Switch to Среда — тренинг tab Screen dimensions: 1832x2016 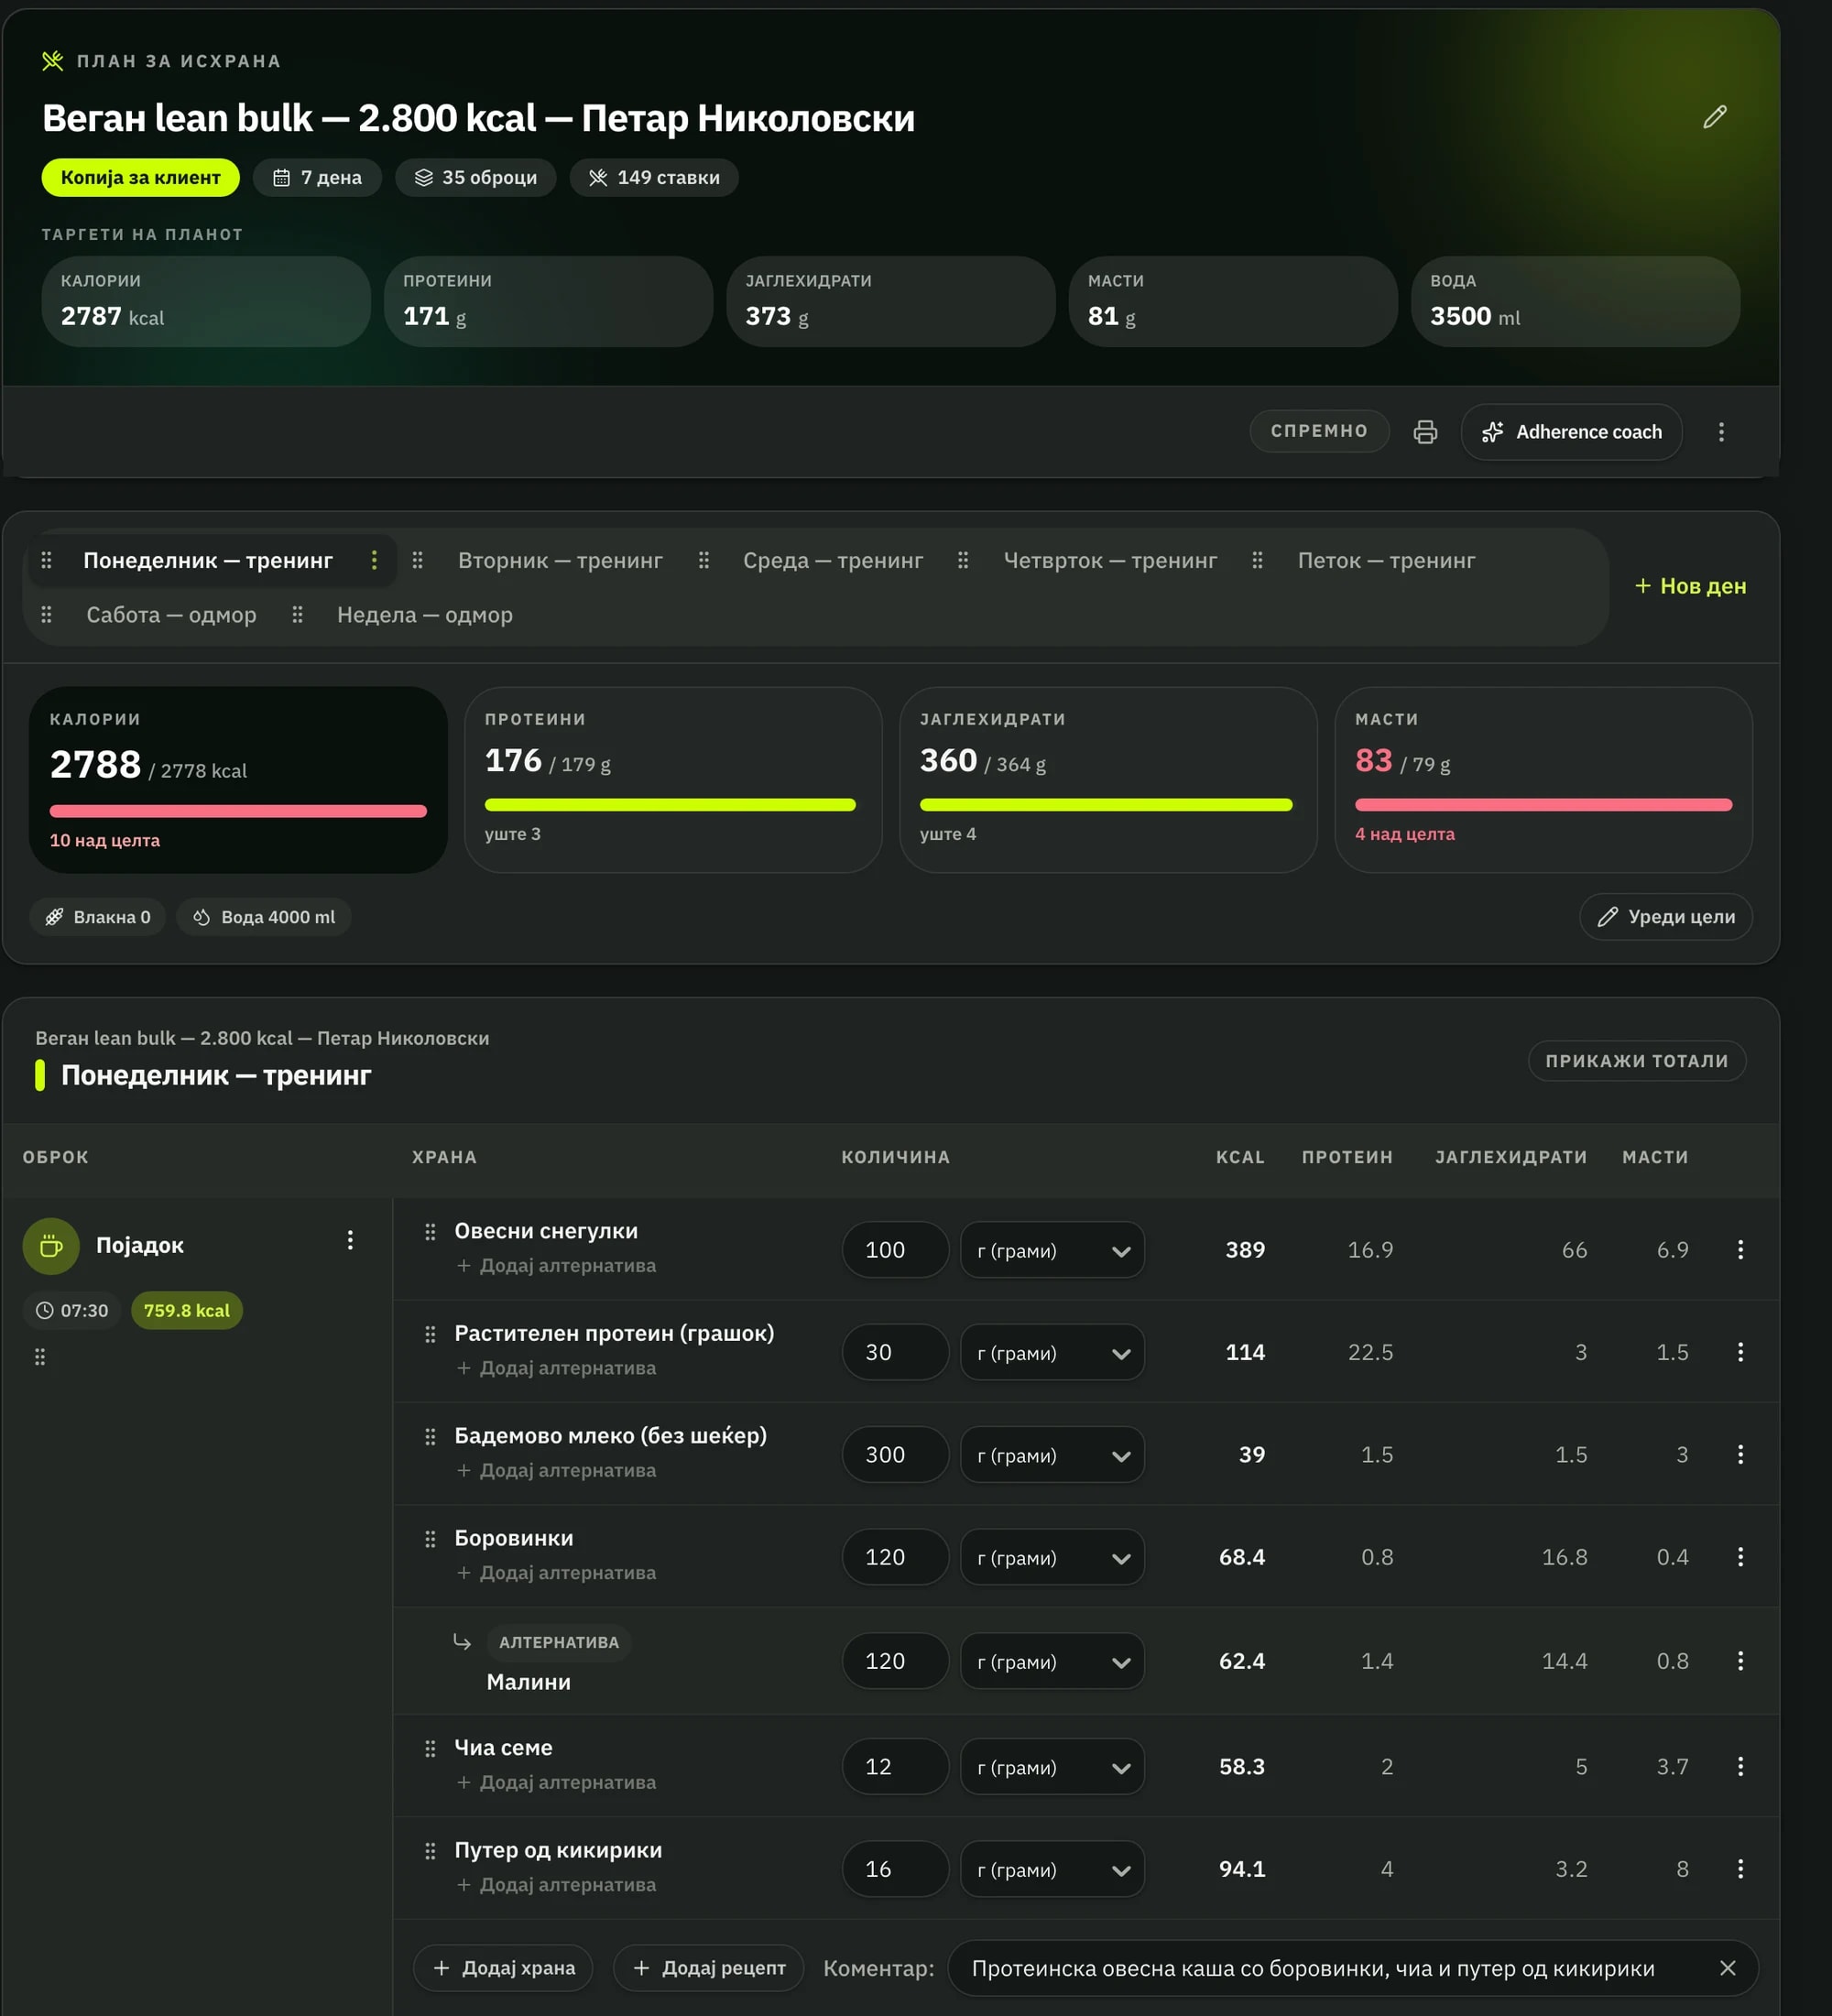click(x=832, y=560)
